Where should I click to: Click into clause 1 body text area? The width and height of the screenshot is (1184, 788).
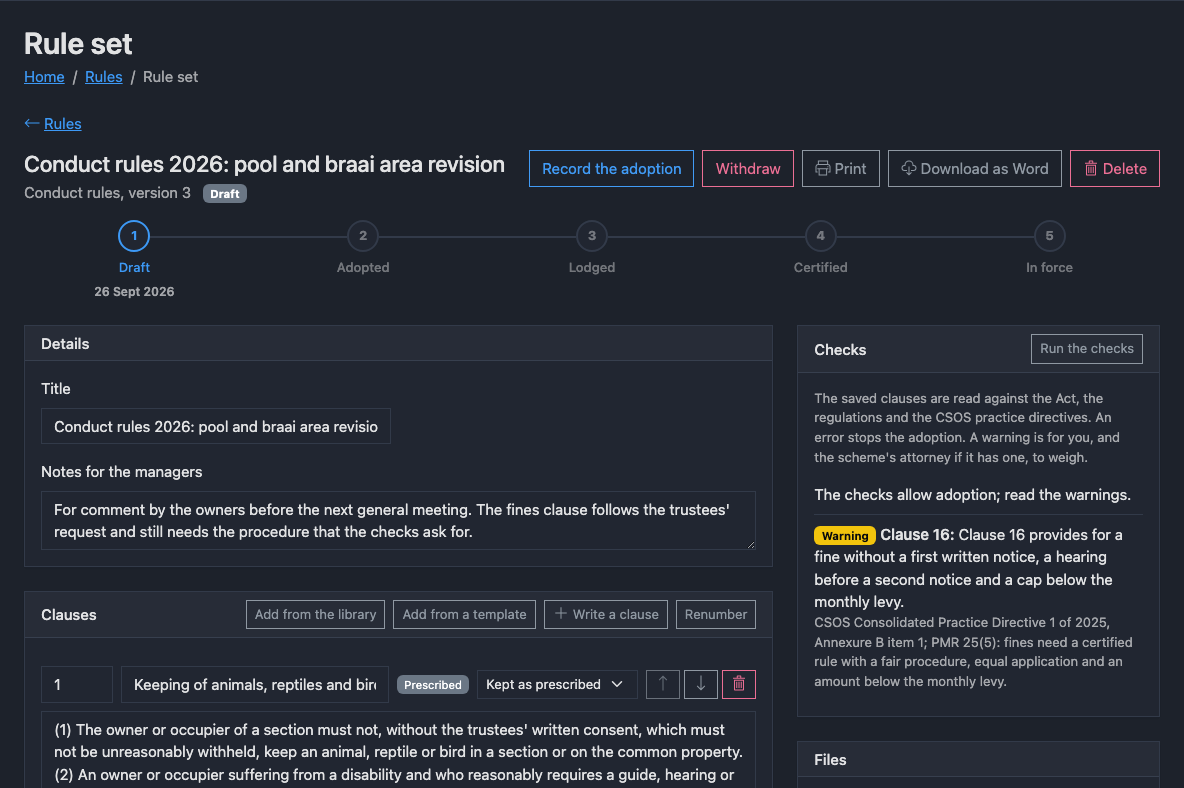[x=399, y=750]
